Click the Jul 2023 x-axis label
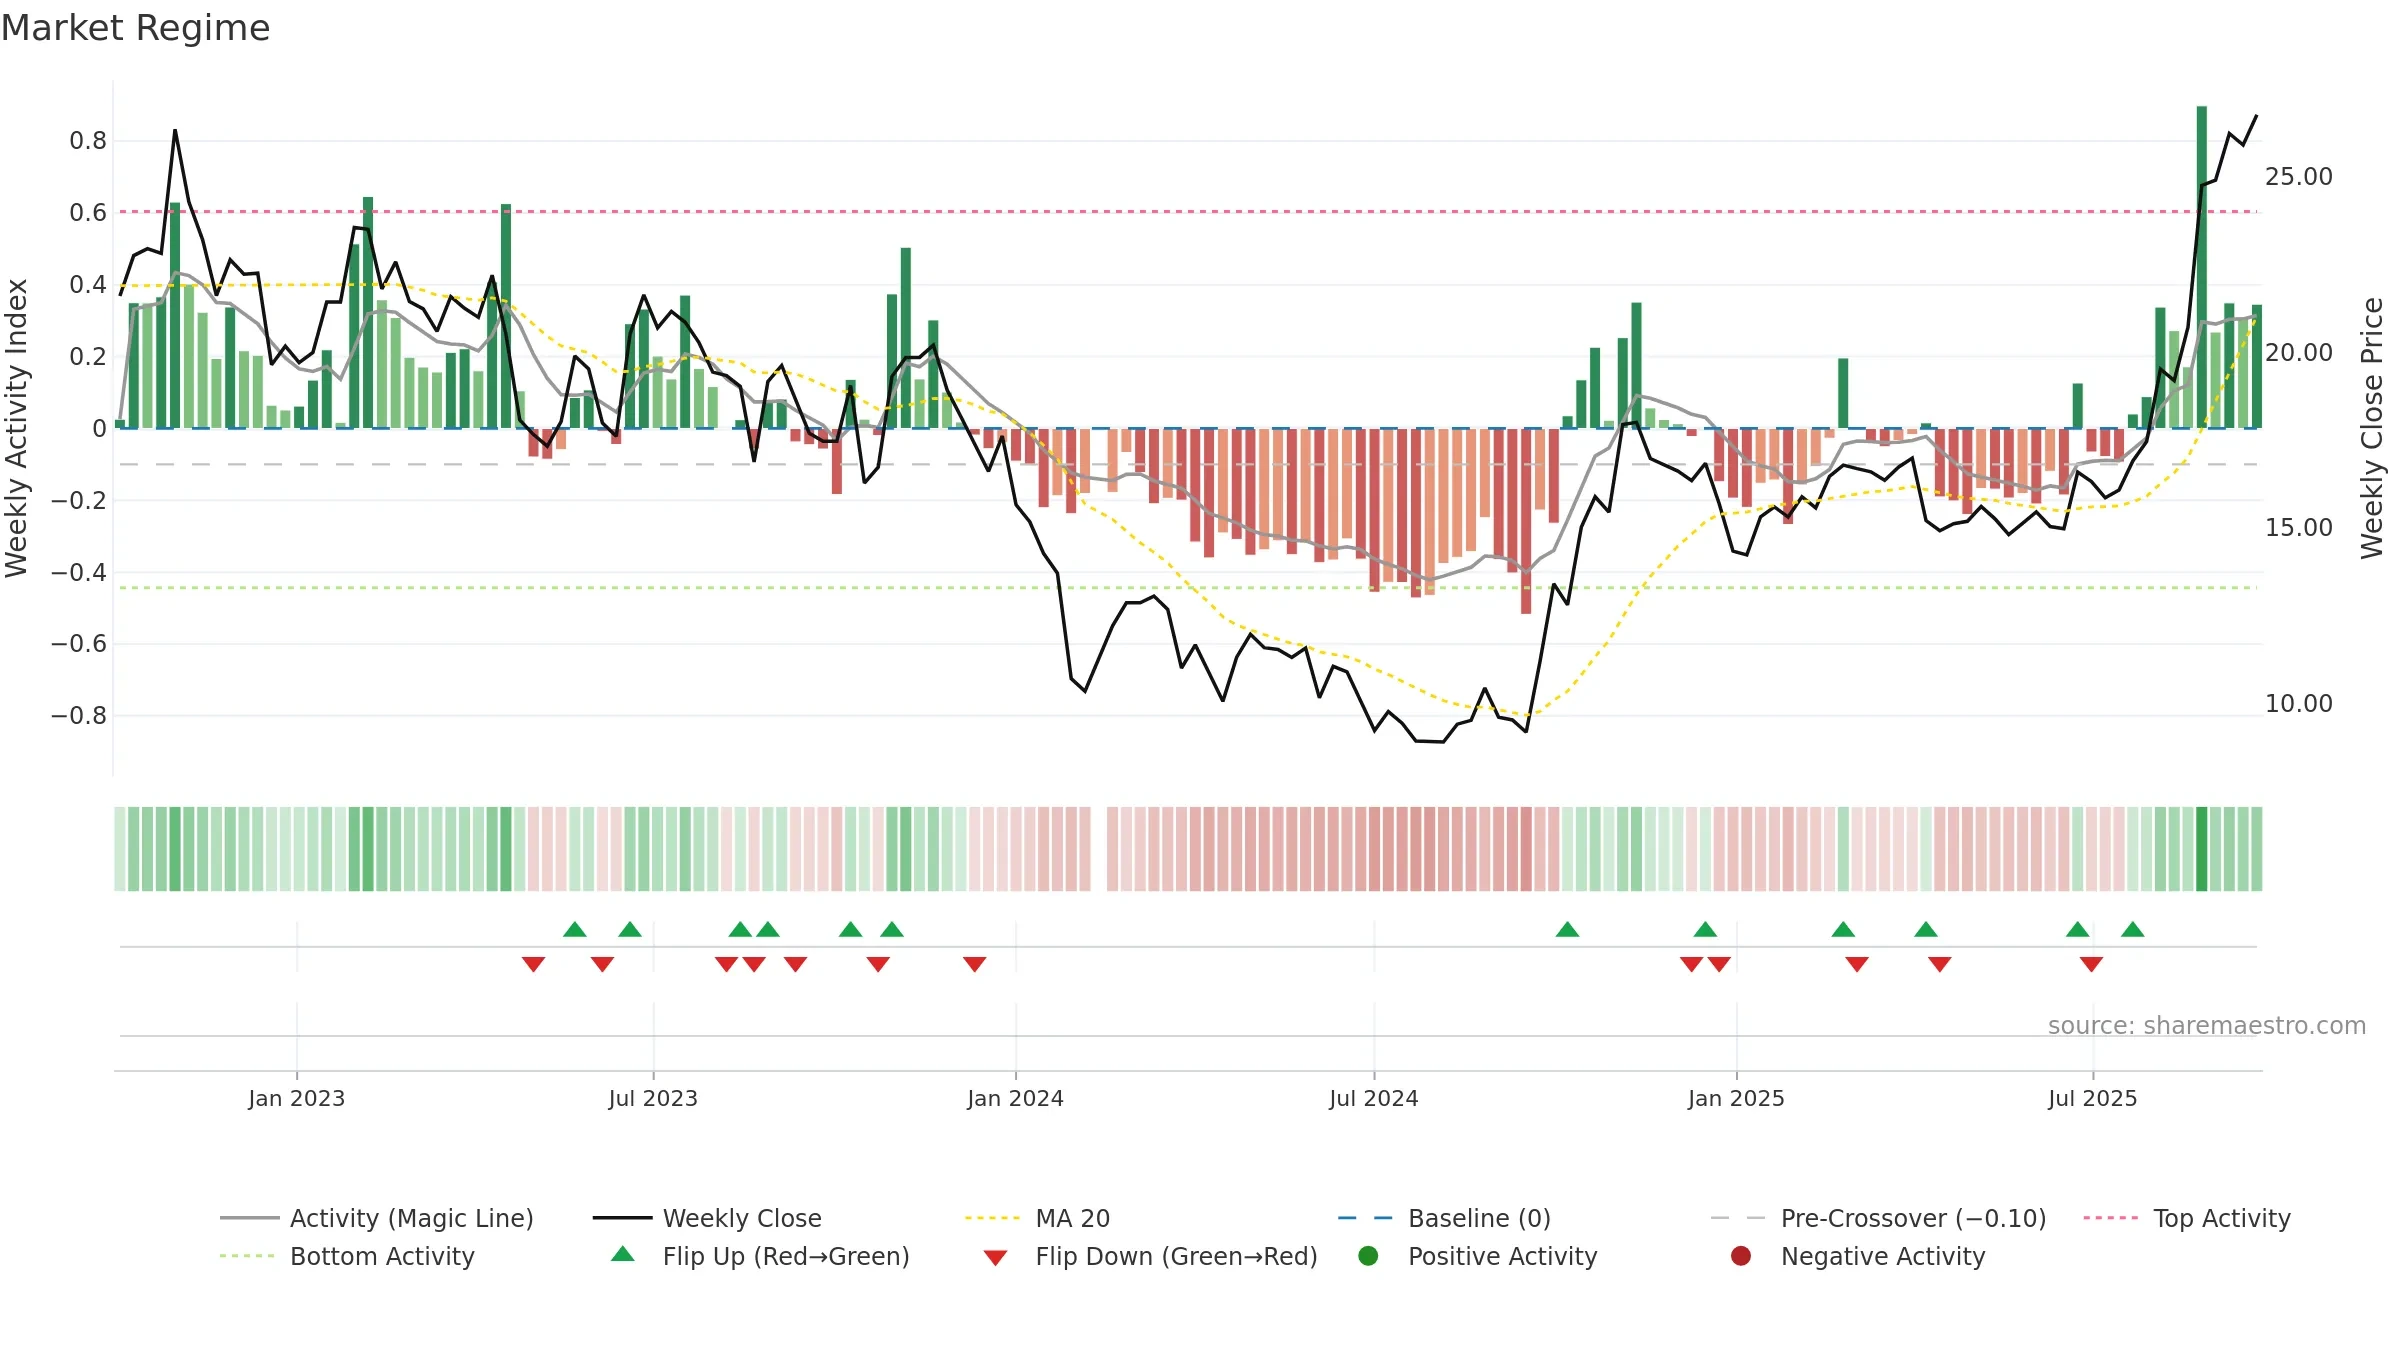The width and height of the screenshot is (2400, 1350). (653, 1099)
